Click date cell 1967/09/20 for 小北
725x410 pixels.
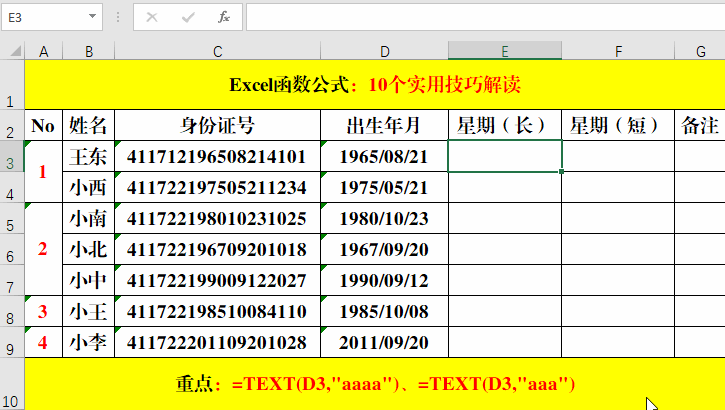coord(384,249)
